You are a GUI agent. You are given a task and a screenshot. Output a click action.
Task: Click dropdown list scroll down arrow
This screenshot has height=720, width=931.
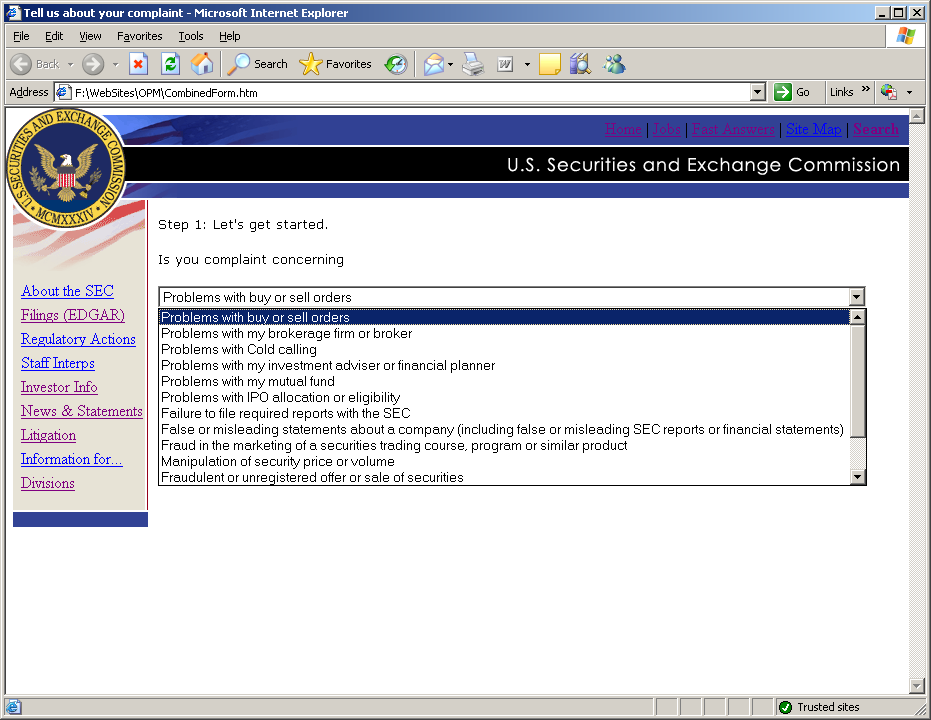coord(857,477)
